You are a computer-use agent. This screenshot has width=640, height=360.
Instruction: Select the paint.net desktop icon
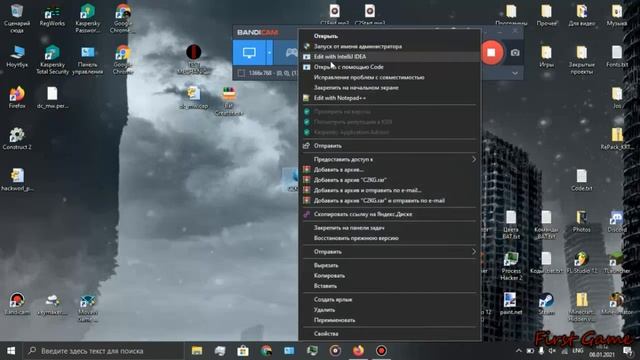point(511,304)
